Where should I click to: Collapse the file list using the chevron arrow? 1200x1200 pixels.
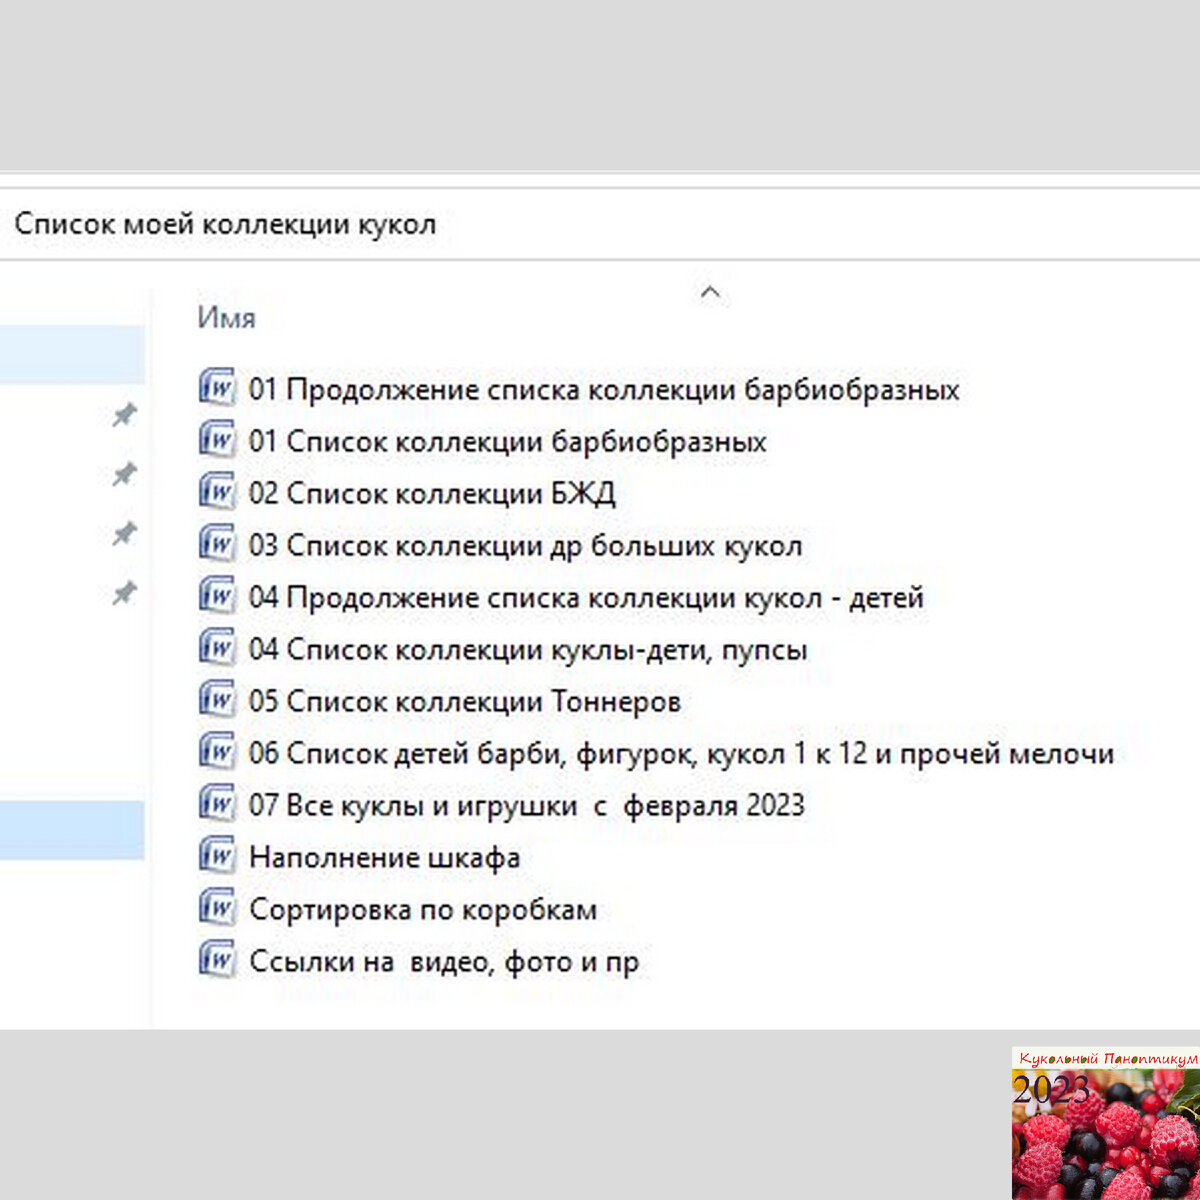(709, 293)
